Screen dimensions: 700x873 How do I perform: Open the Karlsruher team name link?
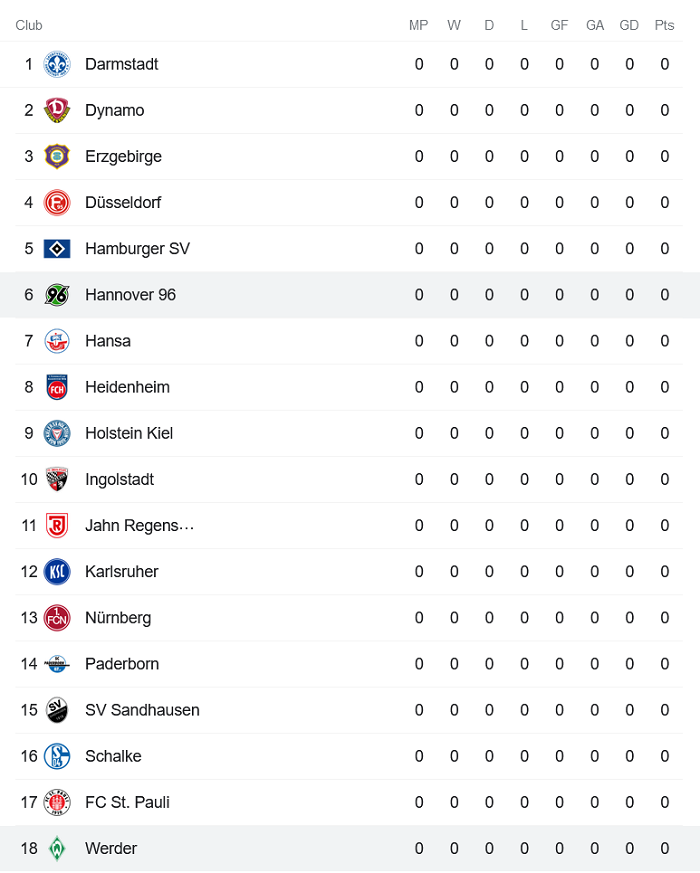(x=120, y=571)
